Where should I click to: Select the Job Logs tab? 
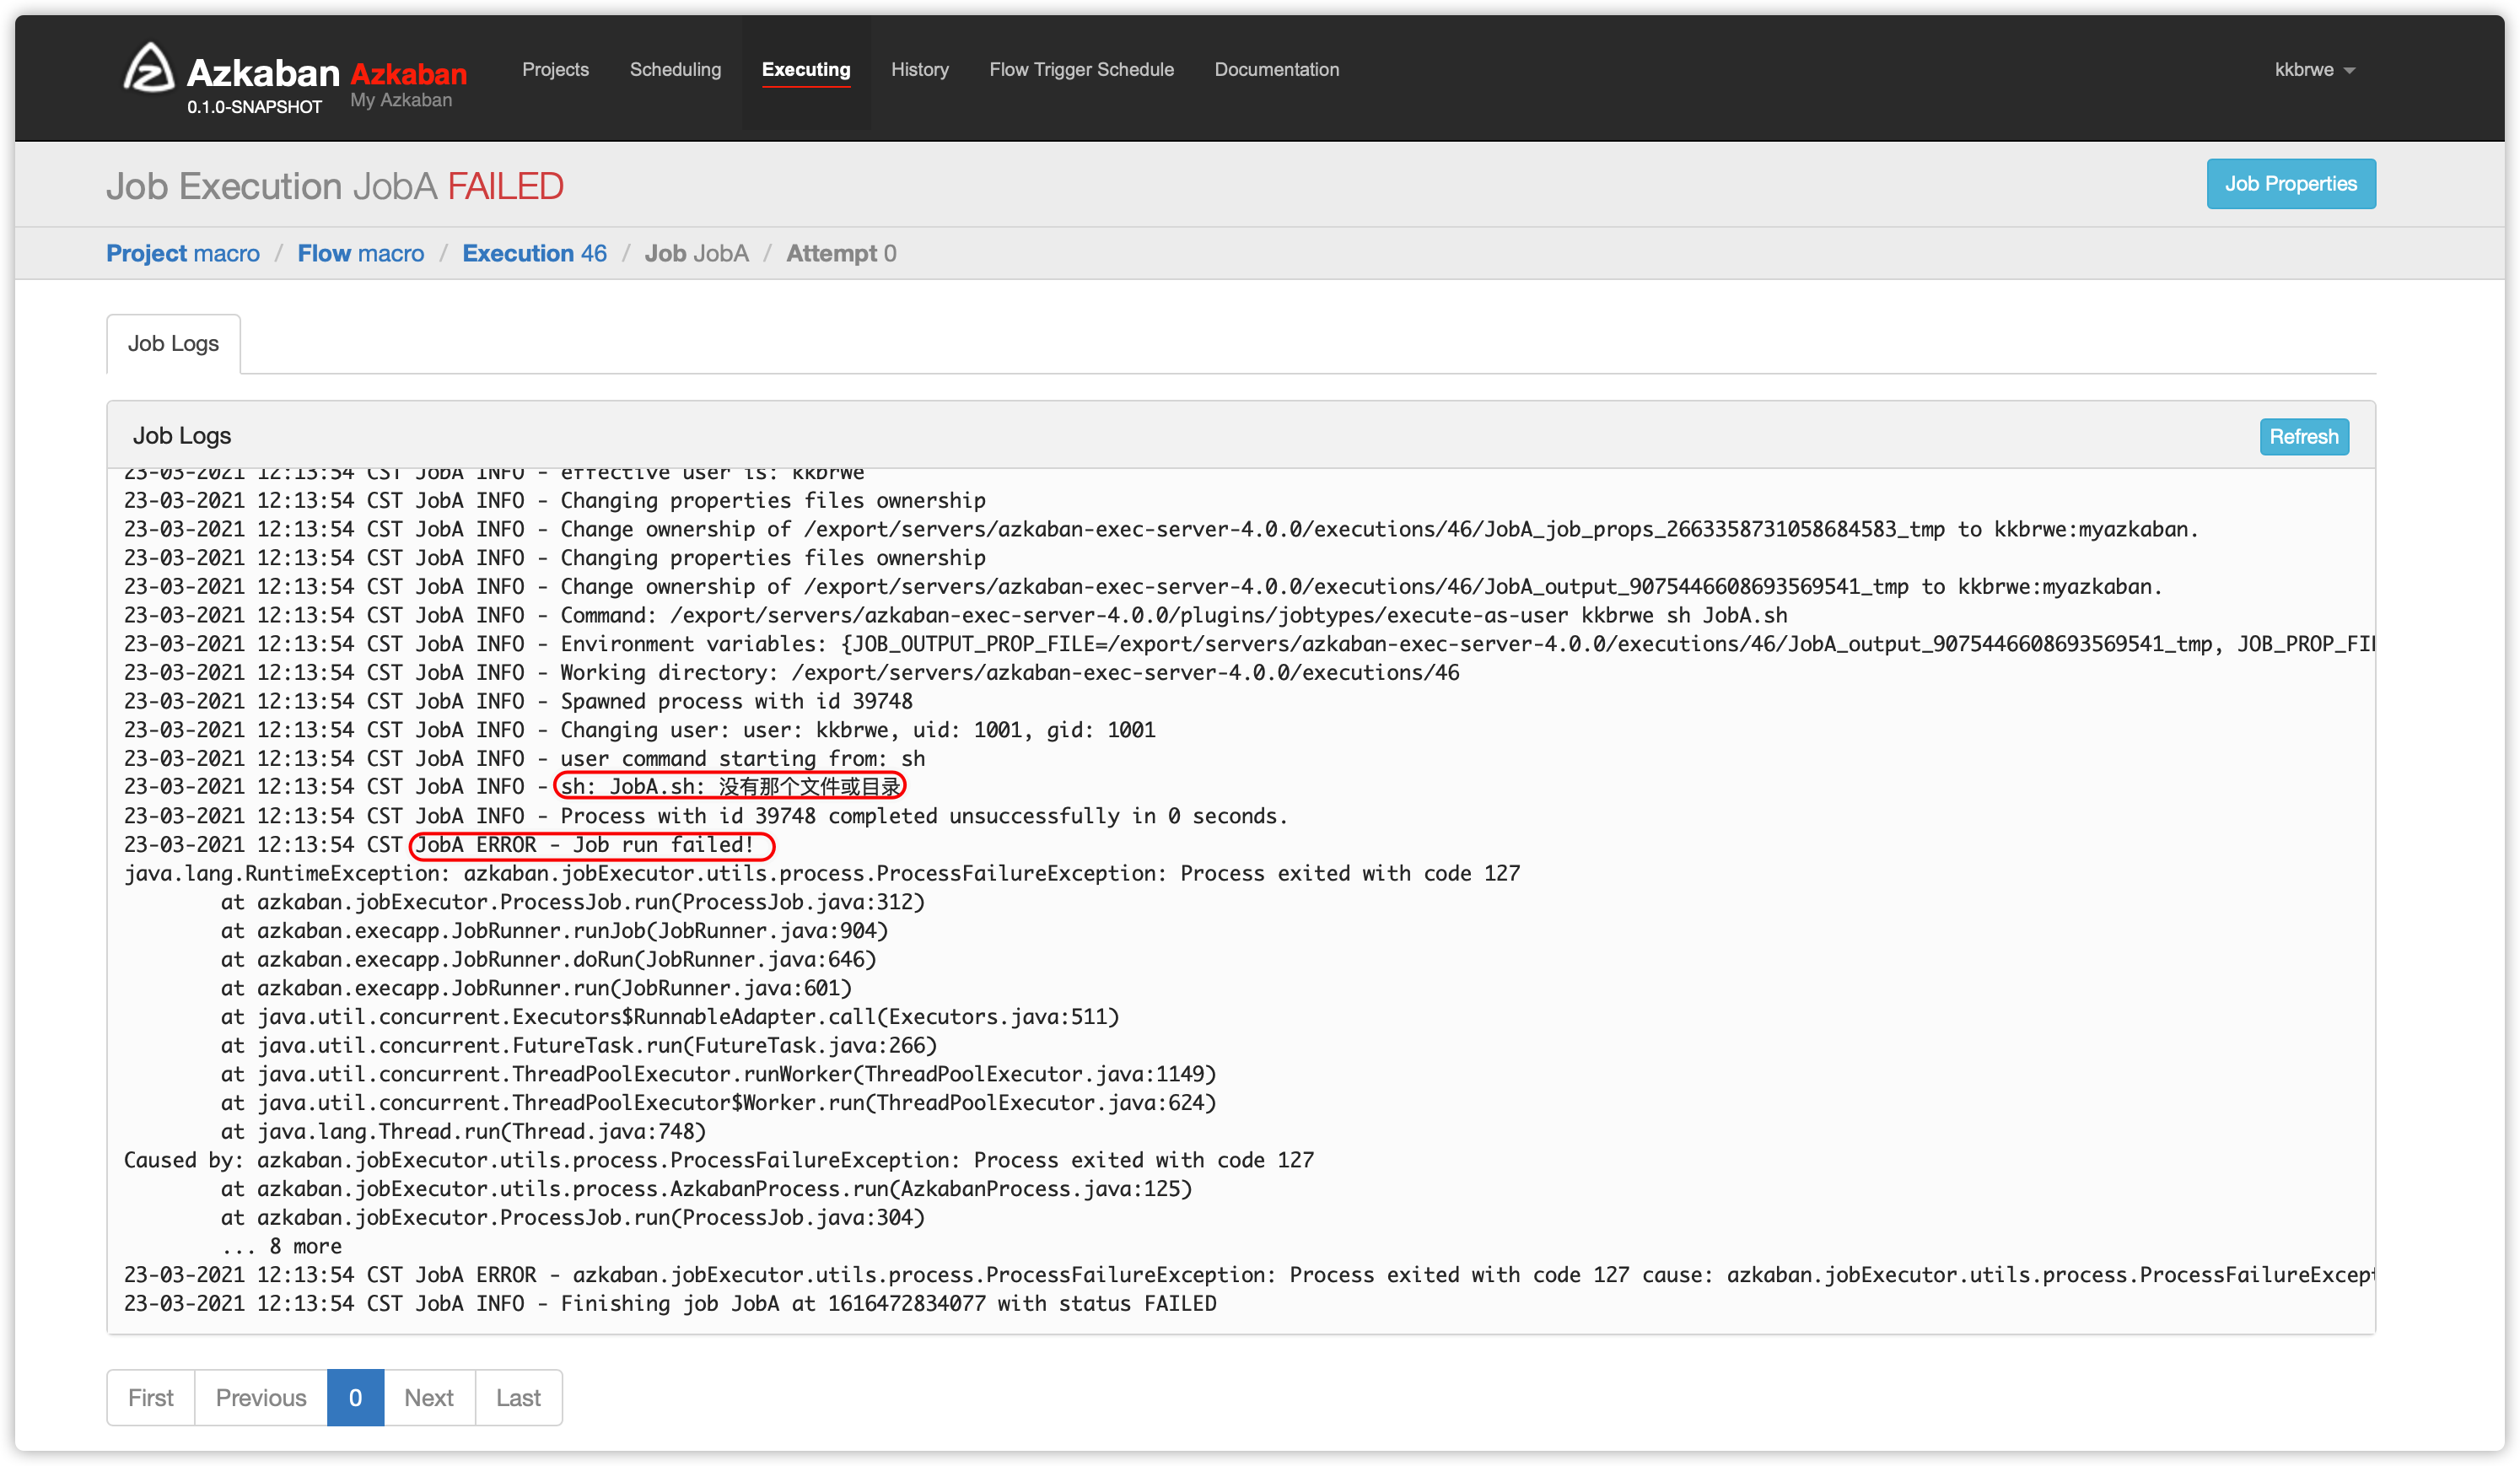point(173,343)
